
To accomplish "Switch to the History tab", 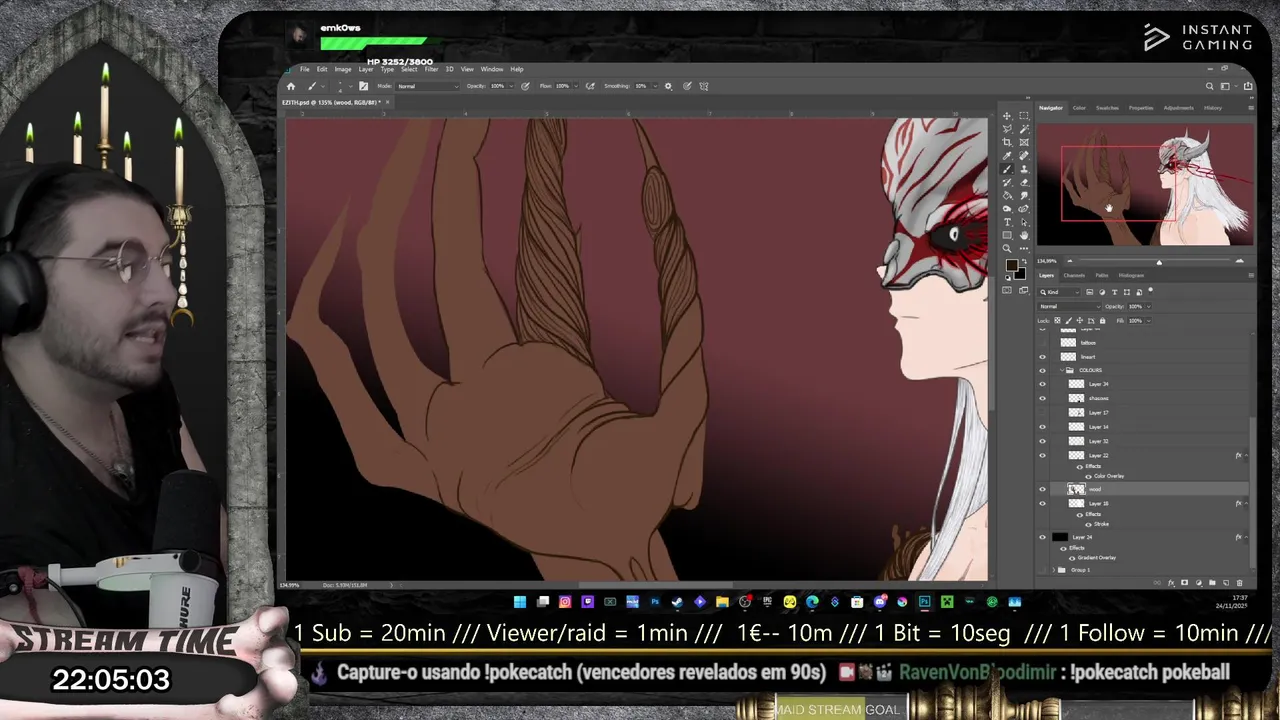I will (x=1212, y=108).
